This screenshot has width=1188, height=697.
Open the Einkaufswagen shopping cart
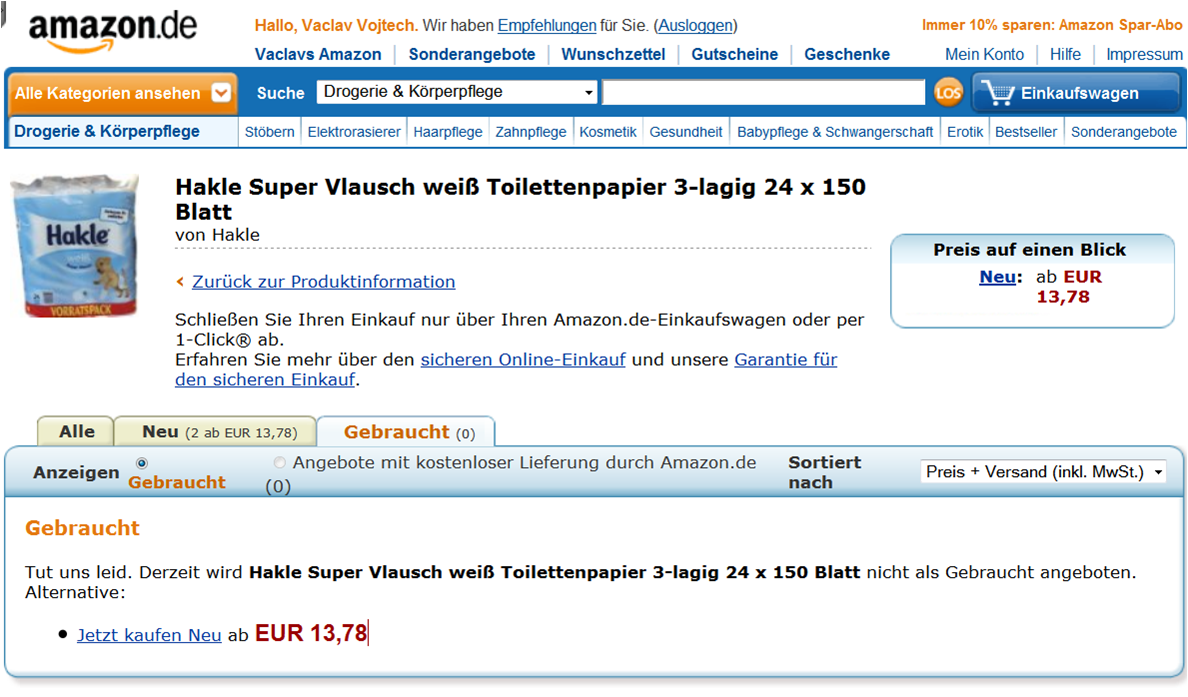1078,93
